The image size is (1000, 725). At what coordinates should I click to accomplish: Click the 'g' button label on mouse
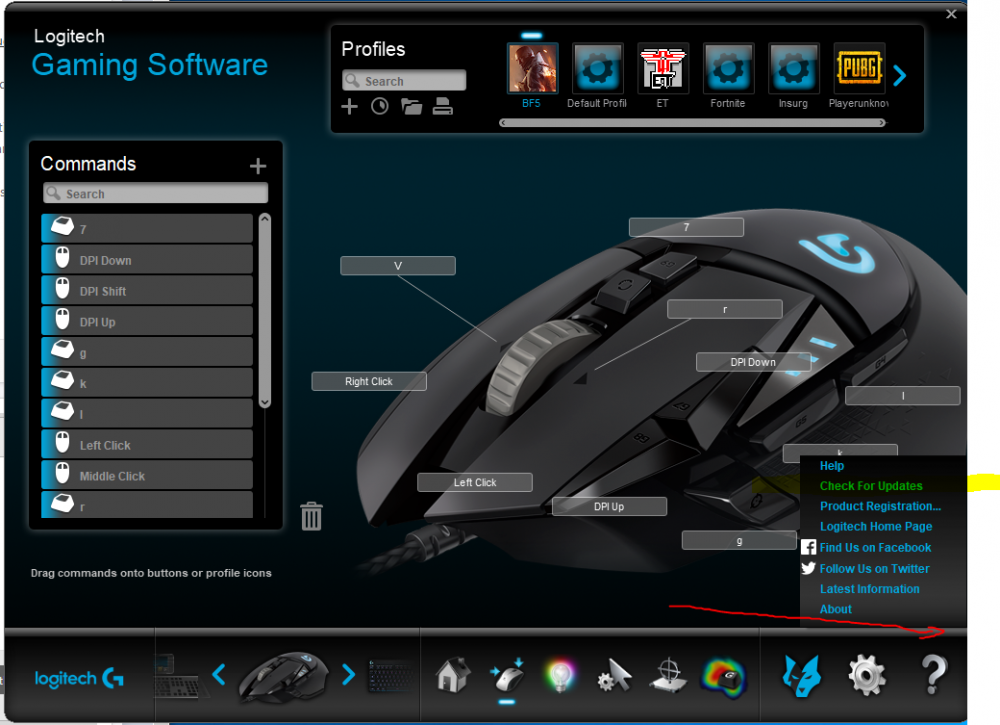point(739,540)
